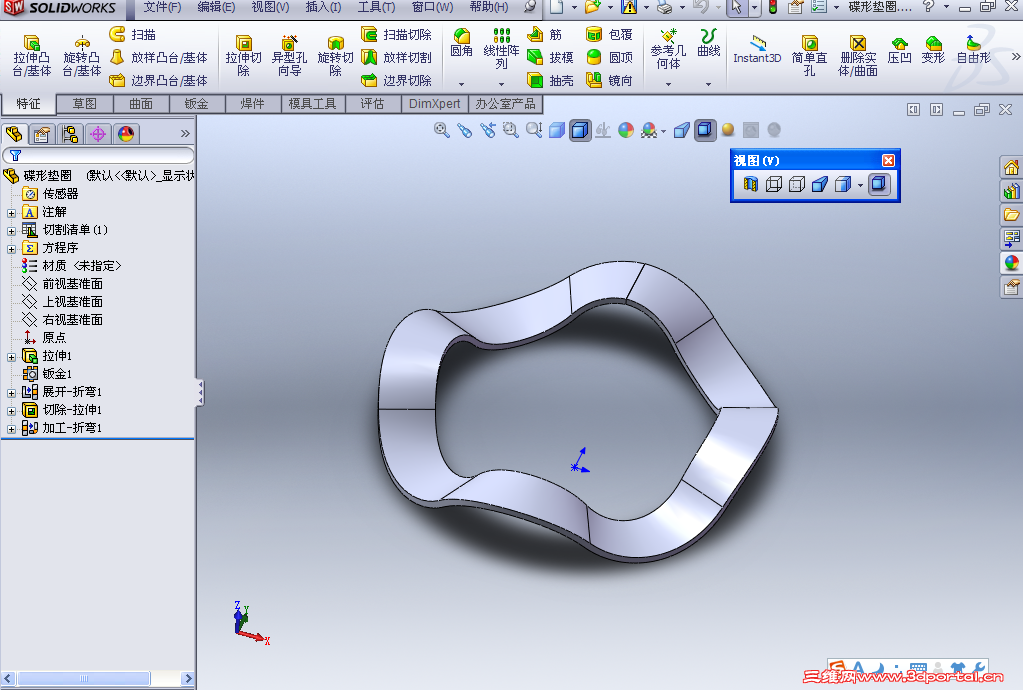Toggle shaded with edges display in heads-up toolbar
Screen dimensions: 1023x690
579,130
